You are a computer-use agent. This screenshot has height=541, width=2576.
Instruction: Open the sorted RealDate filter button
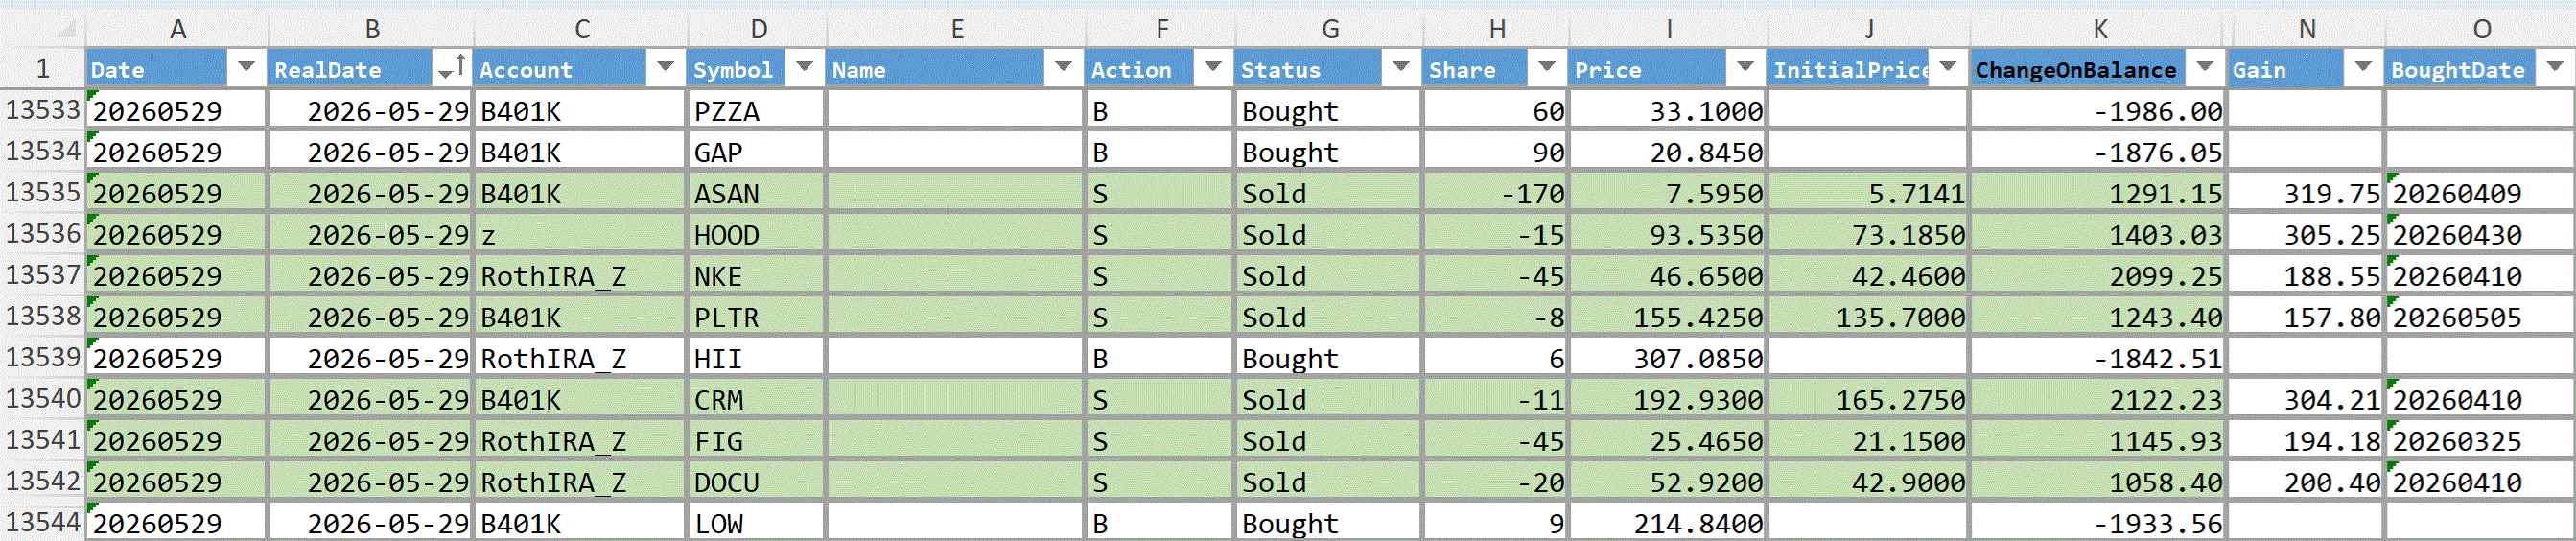pos(452,68)
